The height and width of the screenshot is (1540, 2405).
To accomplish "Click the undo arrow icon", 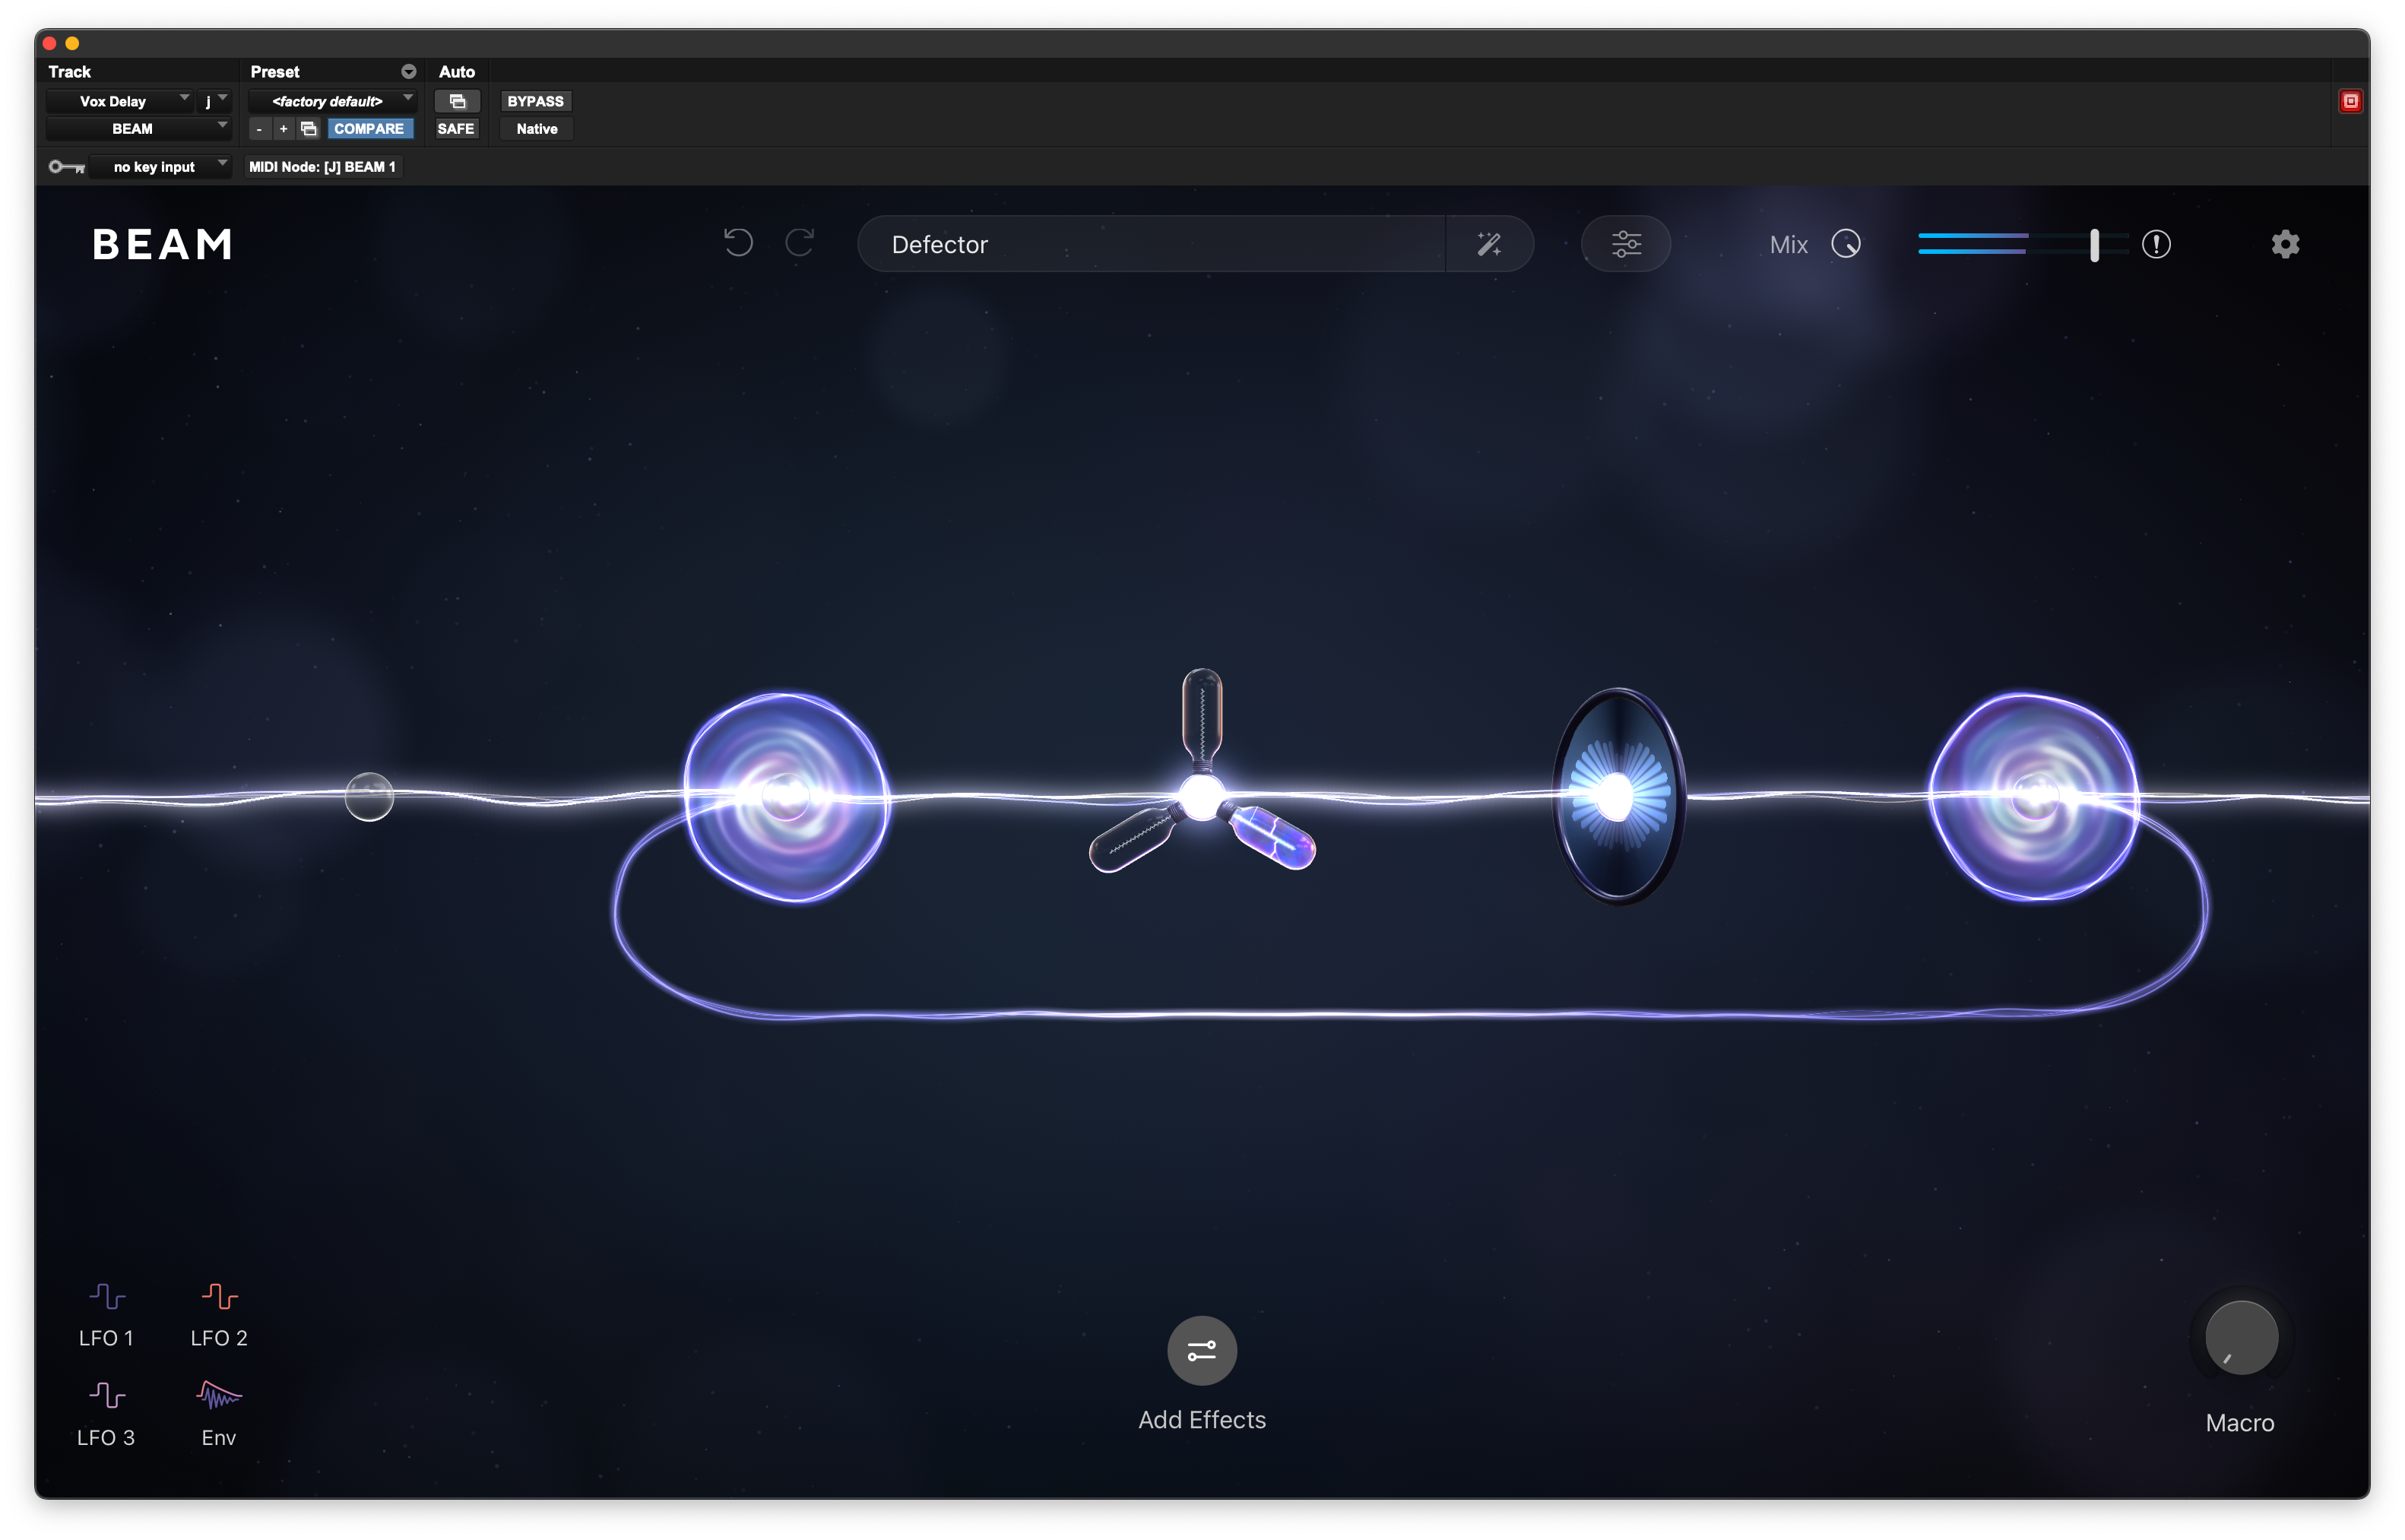I will 738,243.
